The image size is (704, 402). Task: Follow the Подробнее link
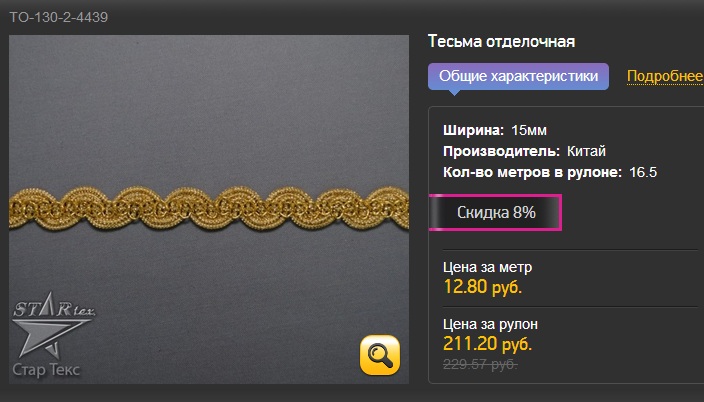[x=665, y=76]
